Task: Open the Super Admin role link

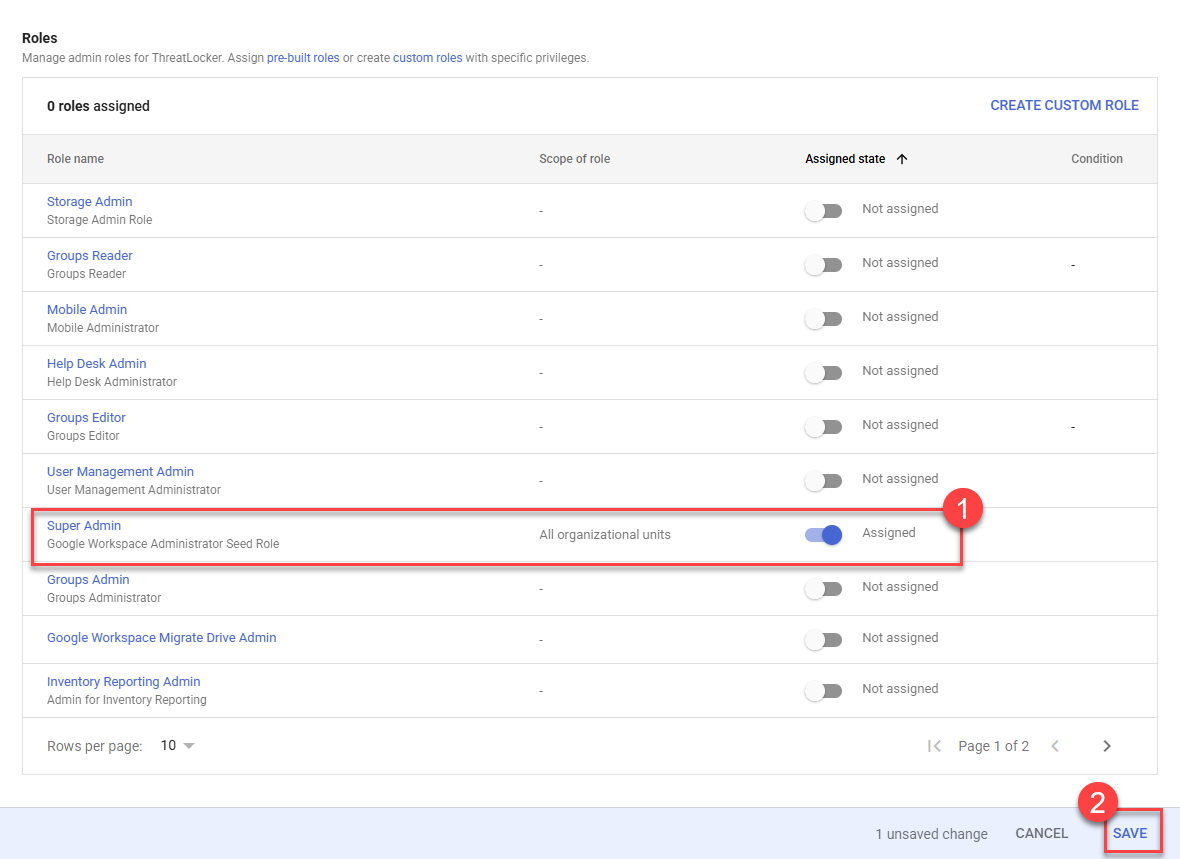Action: click(x=84, y=525)
